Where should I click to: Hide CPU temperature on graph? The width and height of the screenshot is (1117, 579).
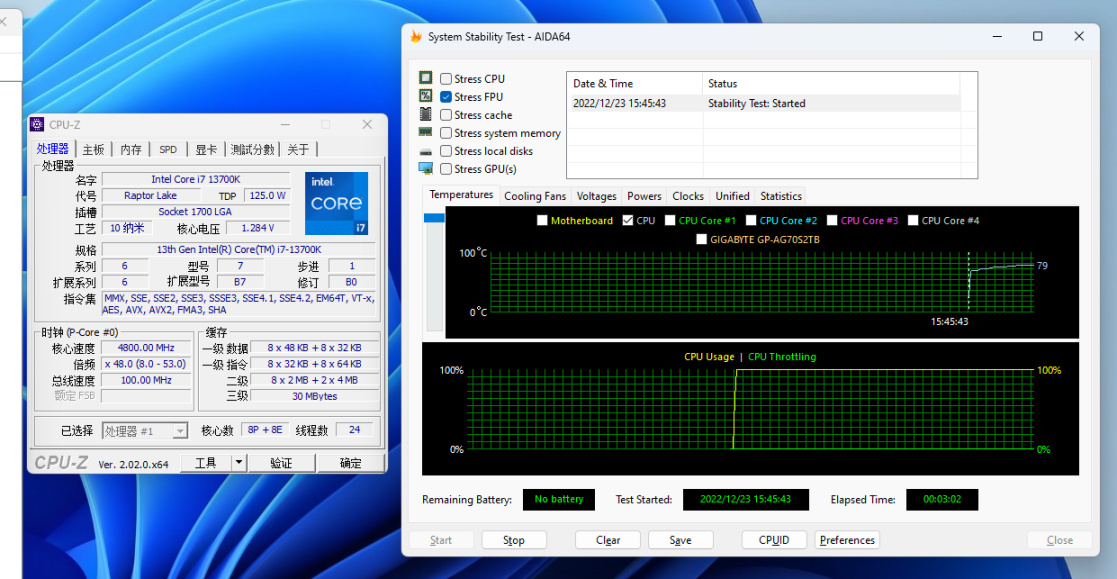pyautogui.click(x=628, y=221)
